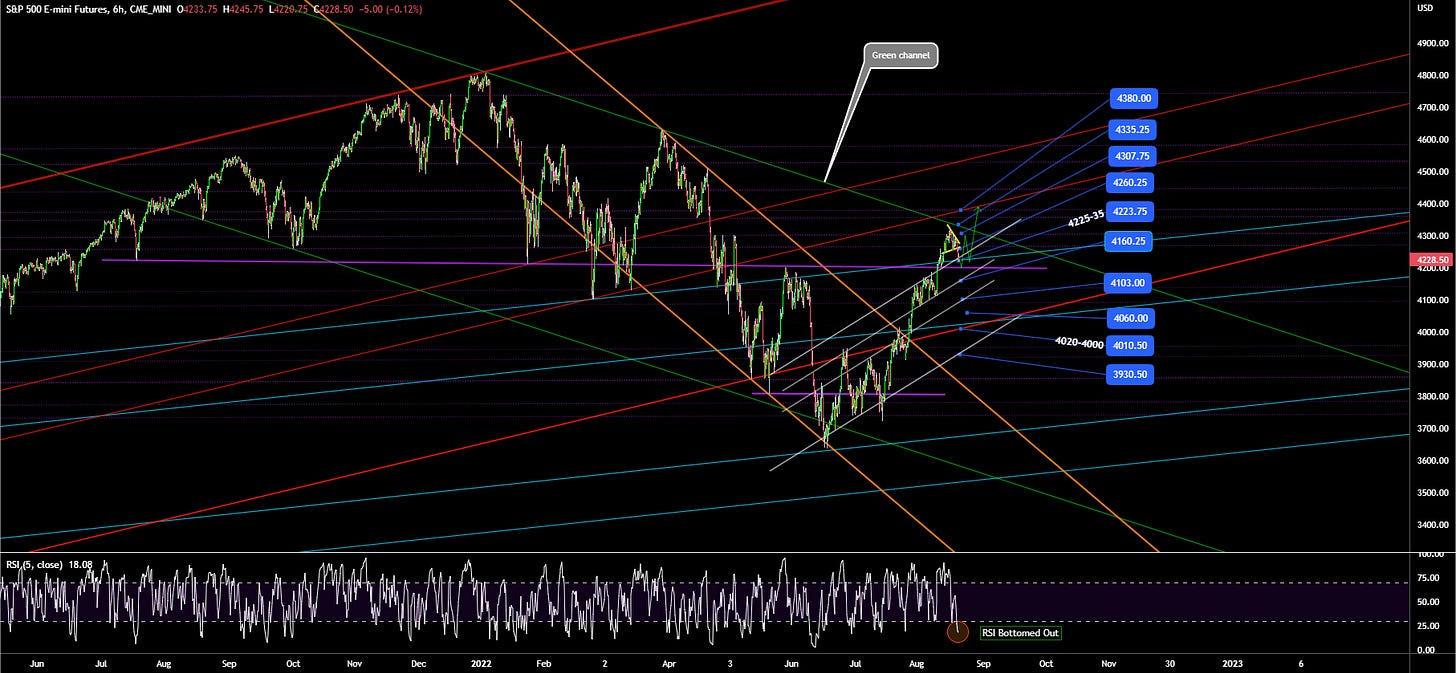Click the RSI value 18.08 readout
Image resolution: width=1456 pixels, height=673 pixels.
[x=80, y=564]
